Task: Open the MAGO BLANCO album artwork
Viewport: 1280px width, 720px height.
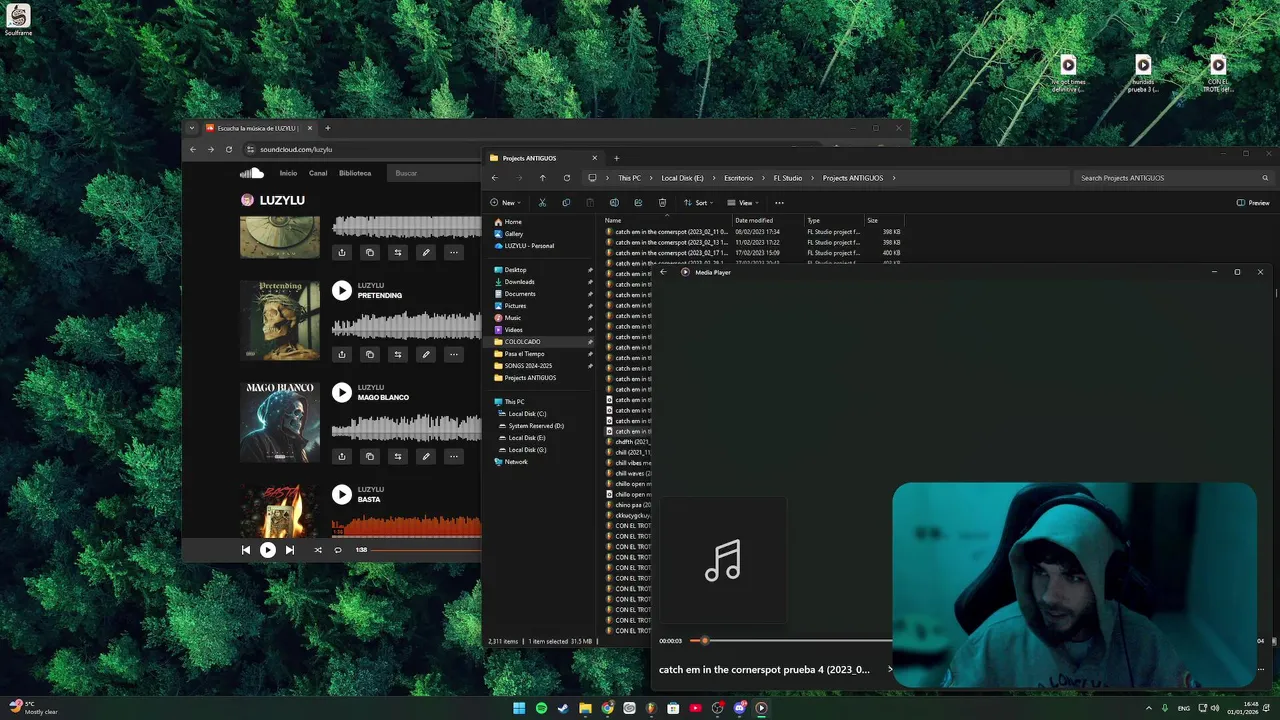Action: [x=280, y=422]
